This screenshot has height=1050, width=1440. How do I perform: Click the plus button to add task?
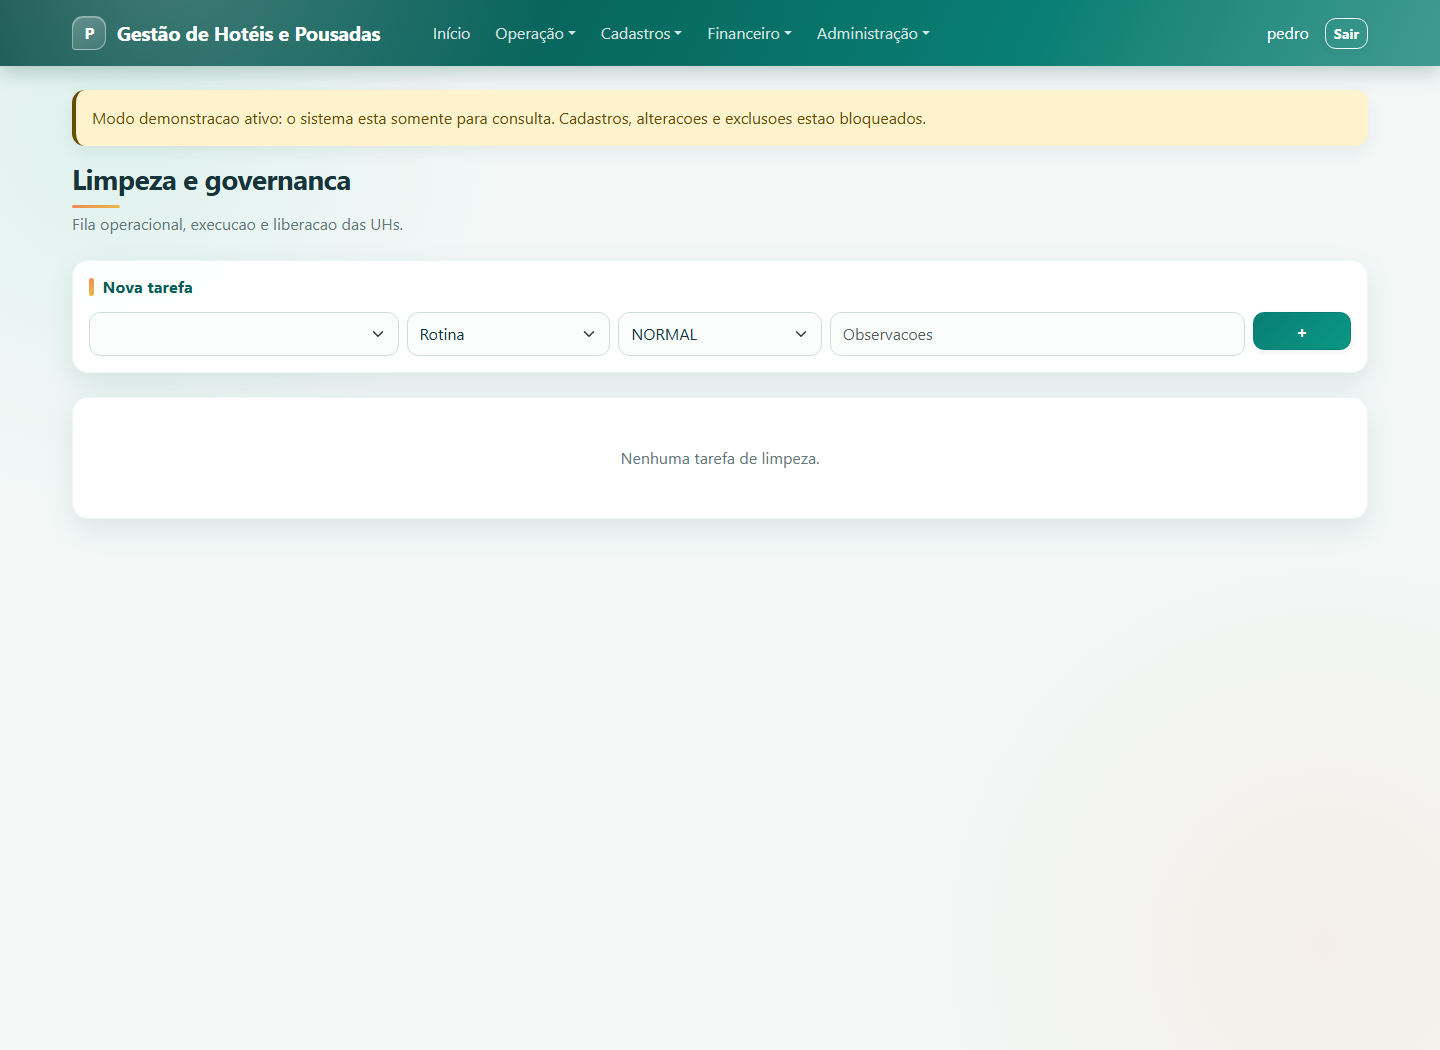[1302, 331]
